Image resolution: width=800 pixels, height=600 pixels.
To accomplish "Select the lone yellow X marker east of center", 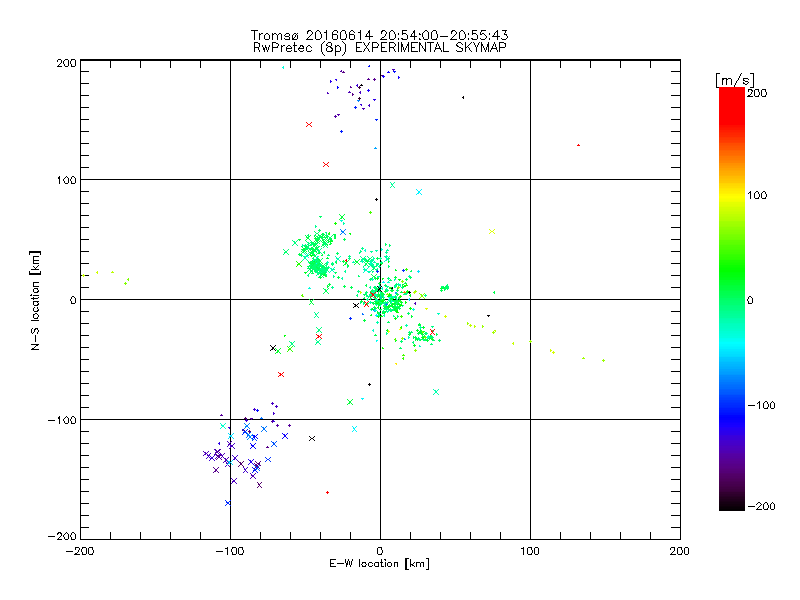I will point(492,232).
